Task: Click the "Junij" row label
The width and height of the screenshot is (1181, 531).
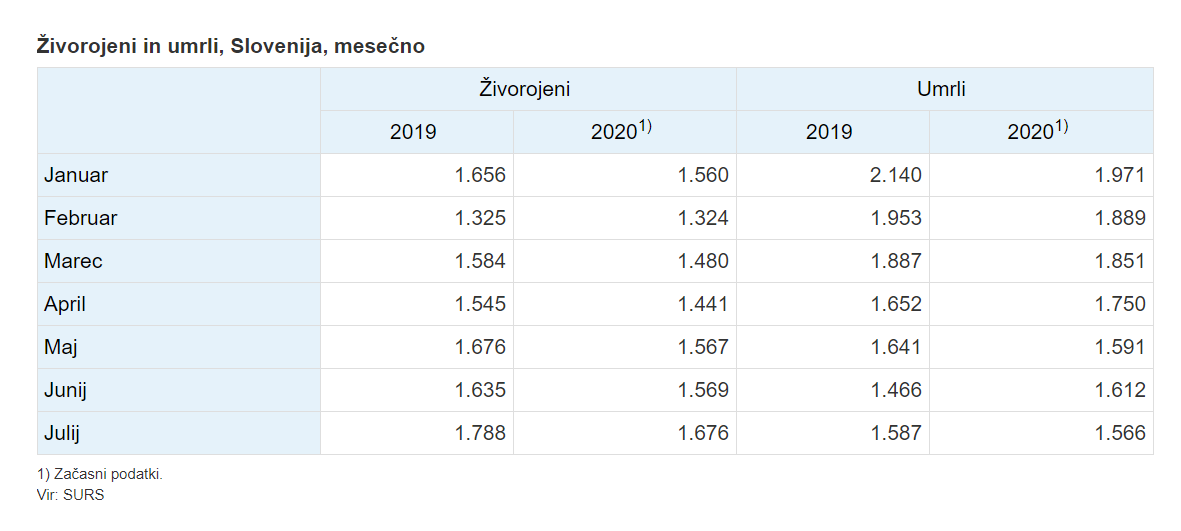Action: pos(66,390)
